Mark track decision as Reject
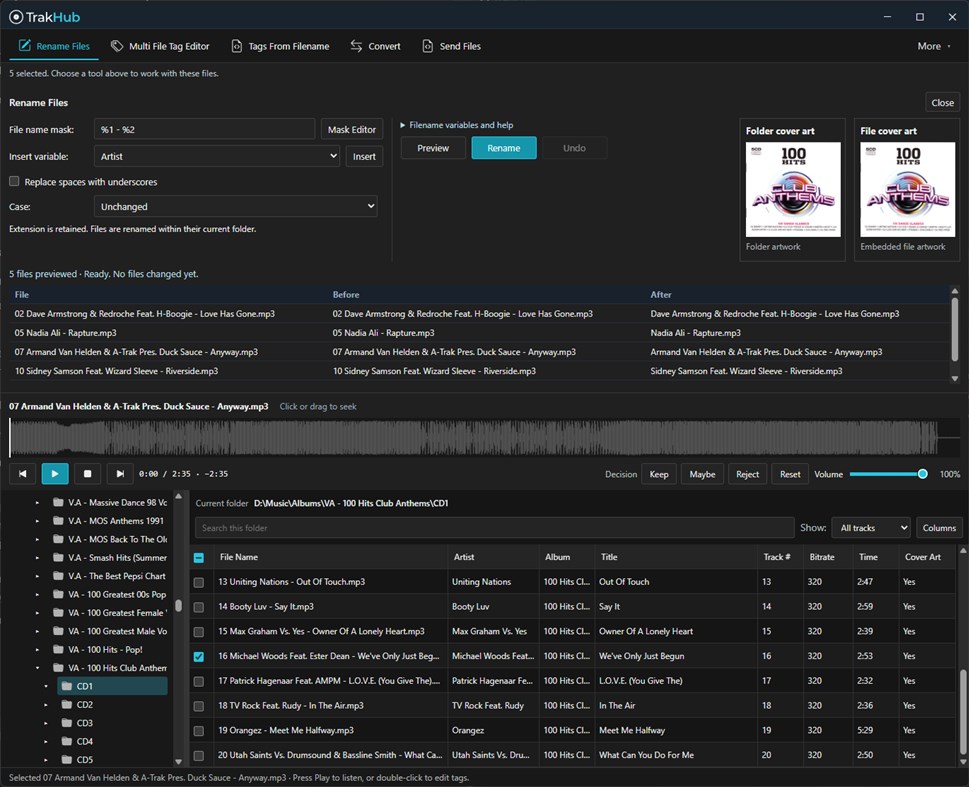The width and height of the screenshot is (969, 787). (x=747, y=474)
